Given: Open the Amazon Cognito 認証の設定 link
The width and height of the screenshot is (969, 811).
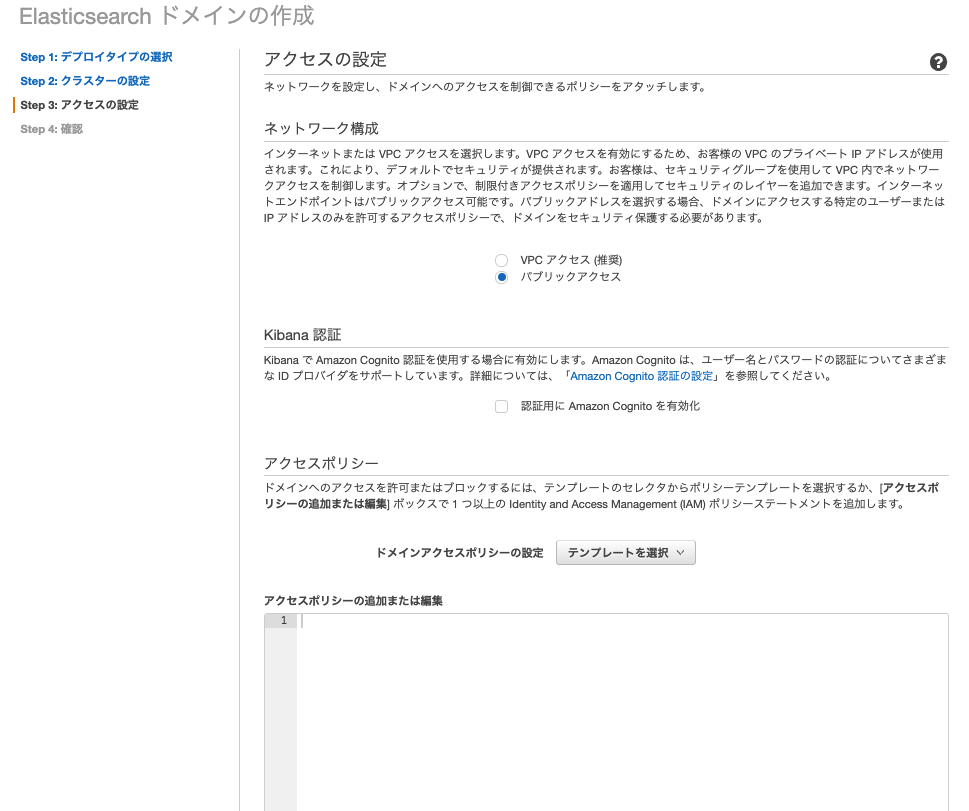Looking at the screenshot, I should click(x=641, y=376).
